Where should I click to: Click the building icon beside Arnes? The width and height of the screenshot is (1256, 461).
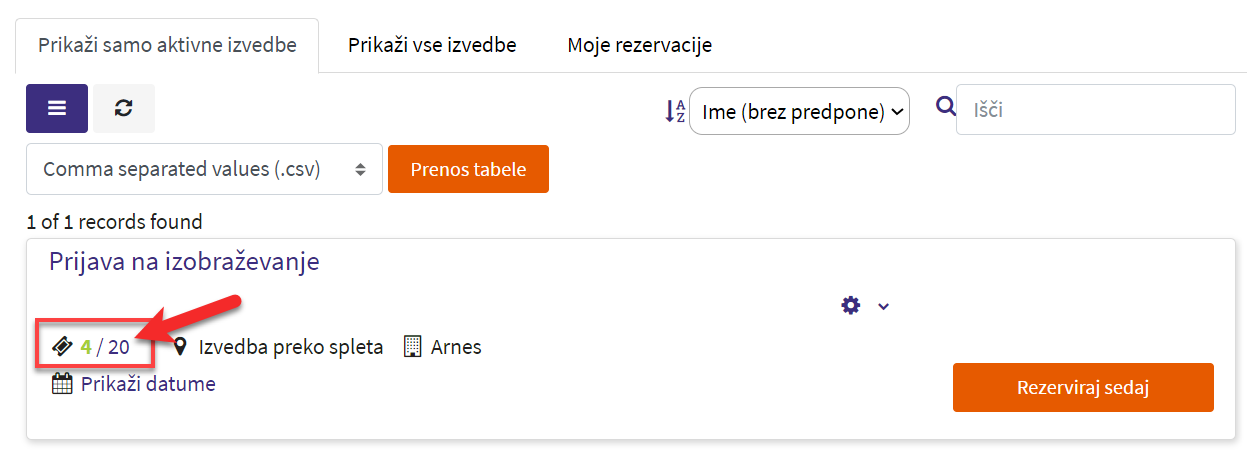[x=412, y=347]
